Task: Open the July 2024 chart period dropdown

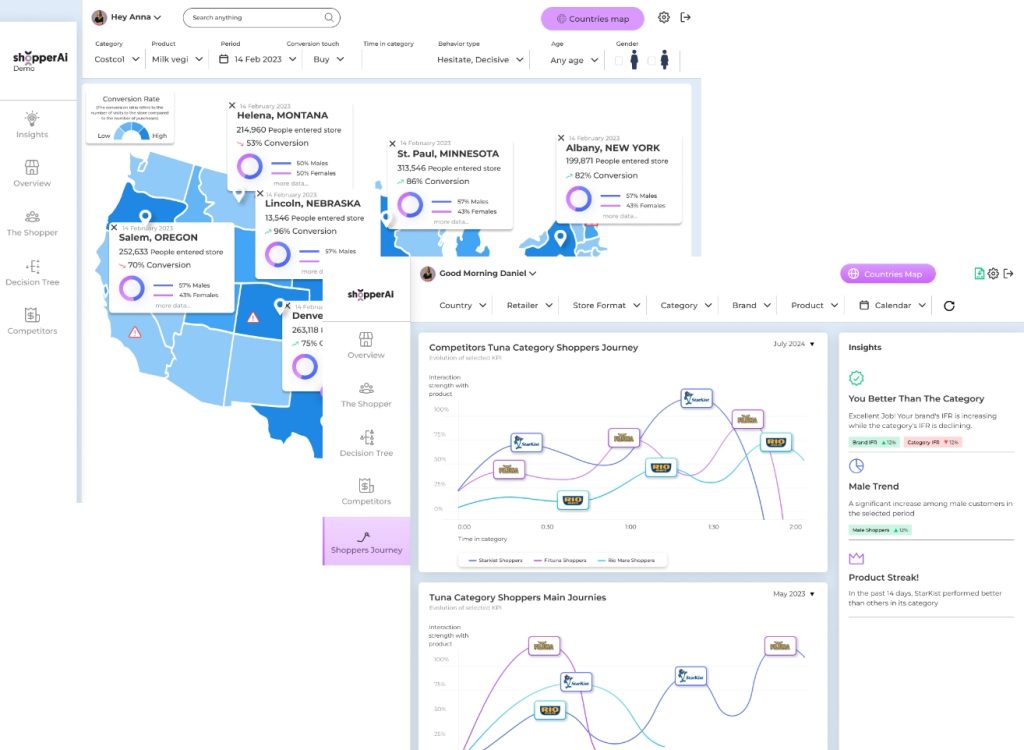Action: pyautogui.click(x=793, y=344)
